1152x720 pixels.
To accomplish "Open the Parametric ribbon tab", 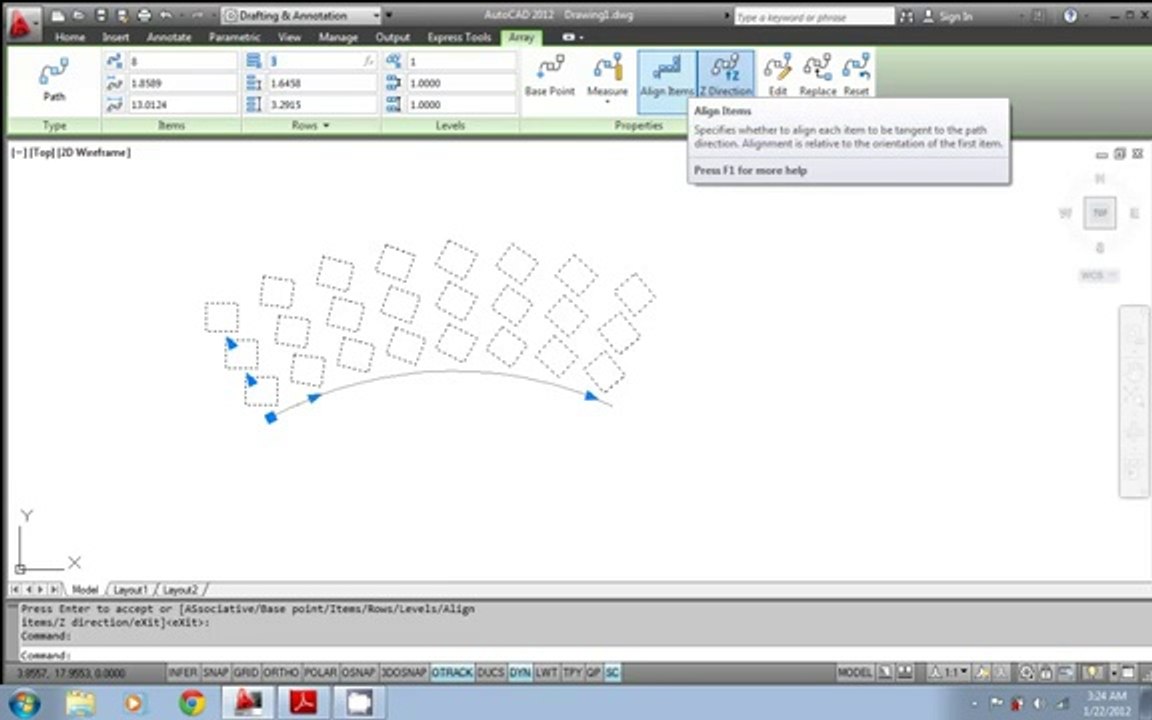I will click(x=234, y=37).
